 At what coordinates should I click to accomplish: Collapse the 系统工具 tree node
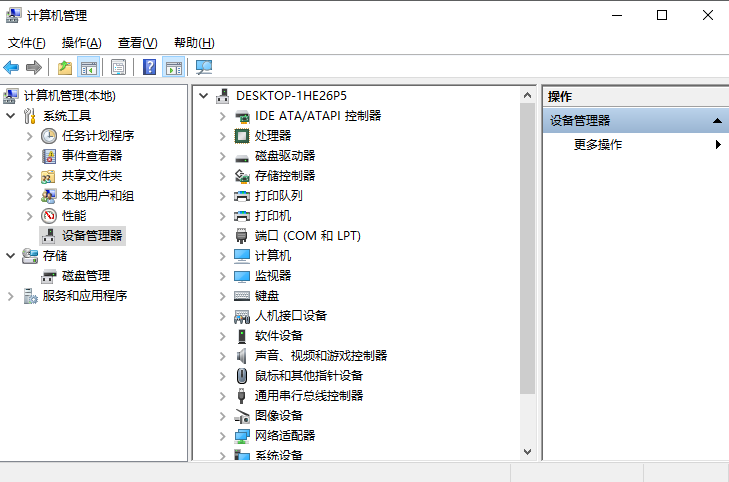[x=11, y=116]
